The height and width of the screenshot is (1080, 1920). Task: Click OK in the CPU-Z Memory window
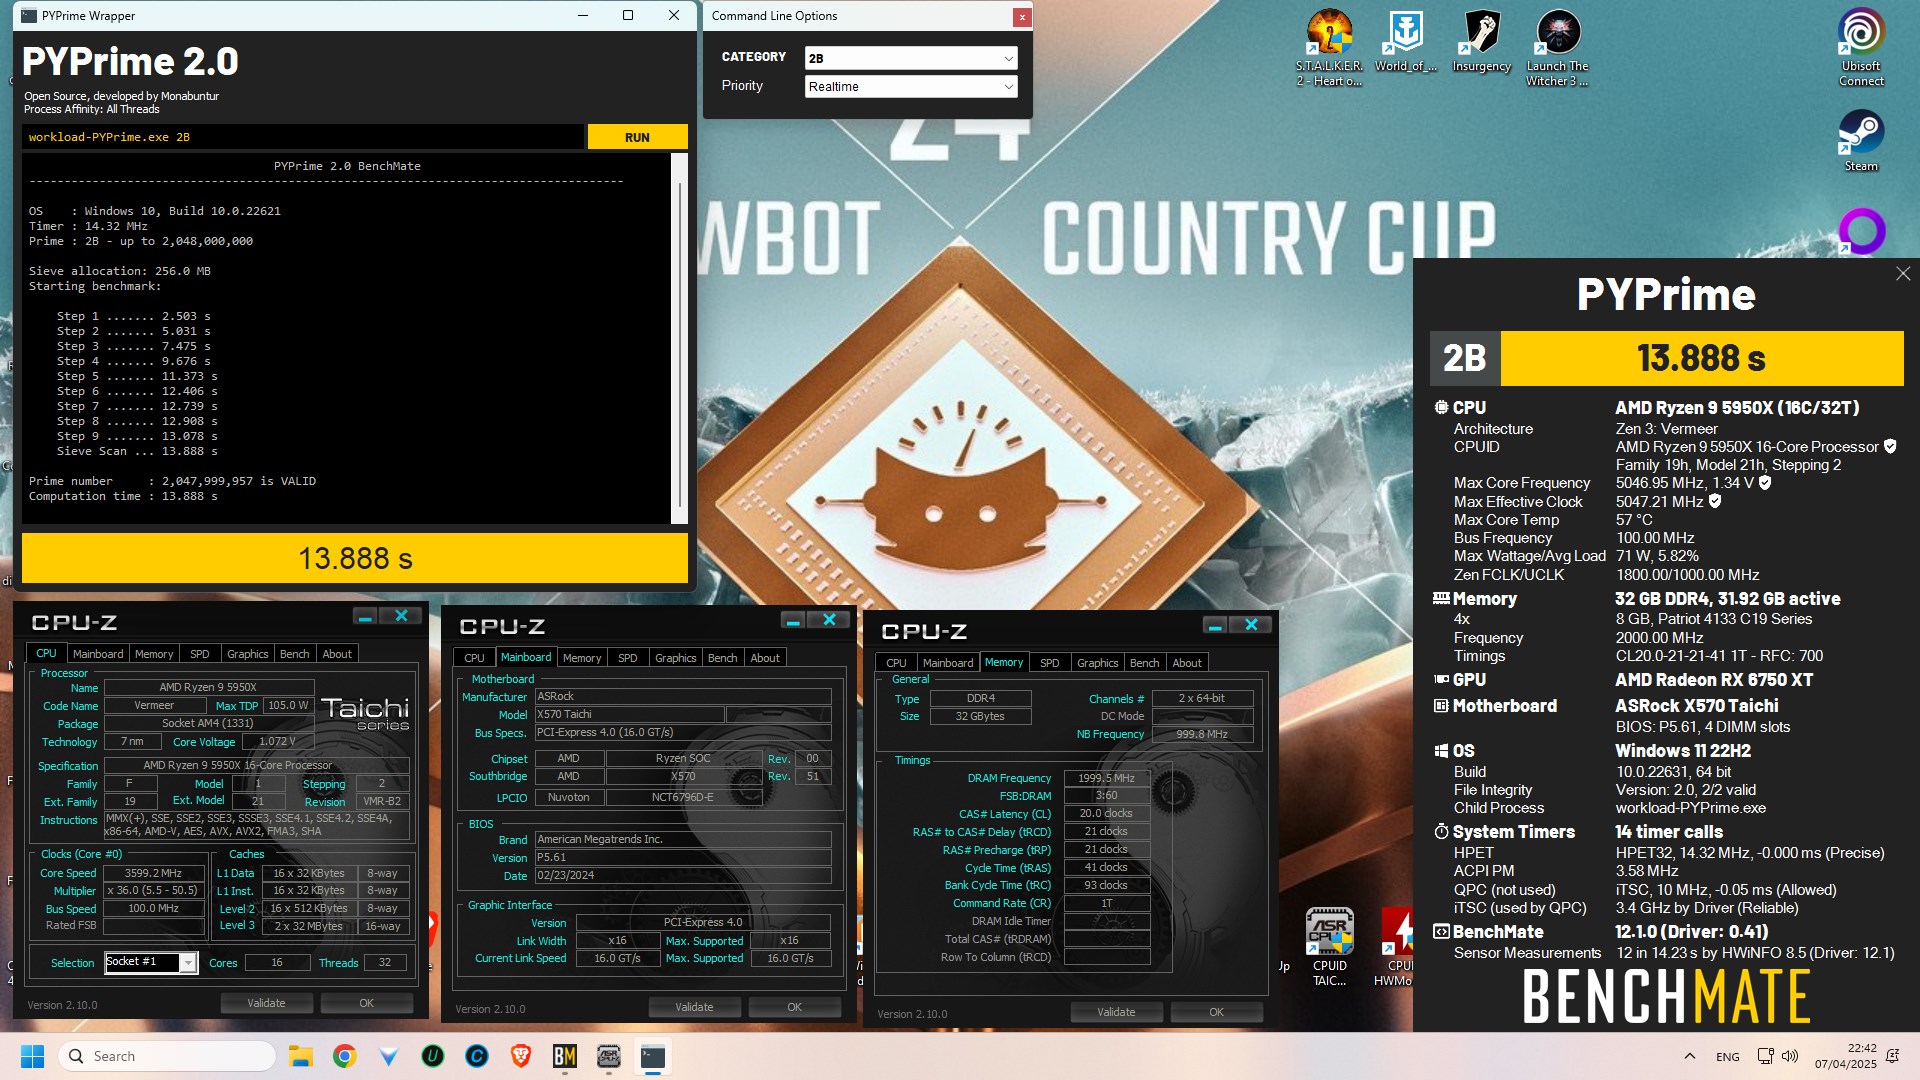pyautogui.click(x=1216, y=1012)
